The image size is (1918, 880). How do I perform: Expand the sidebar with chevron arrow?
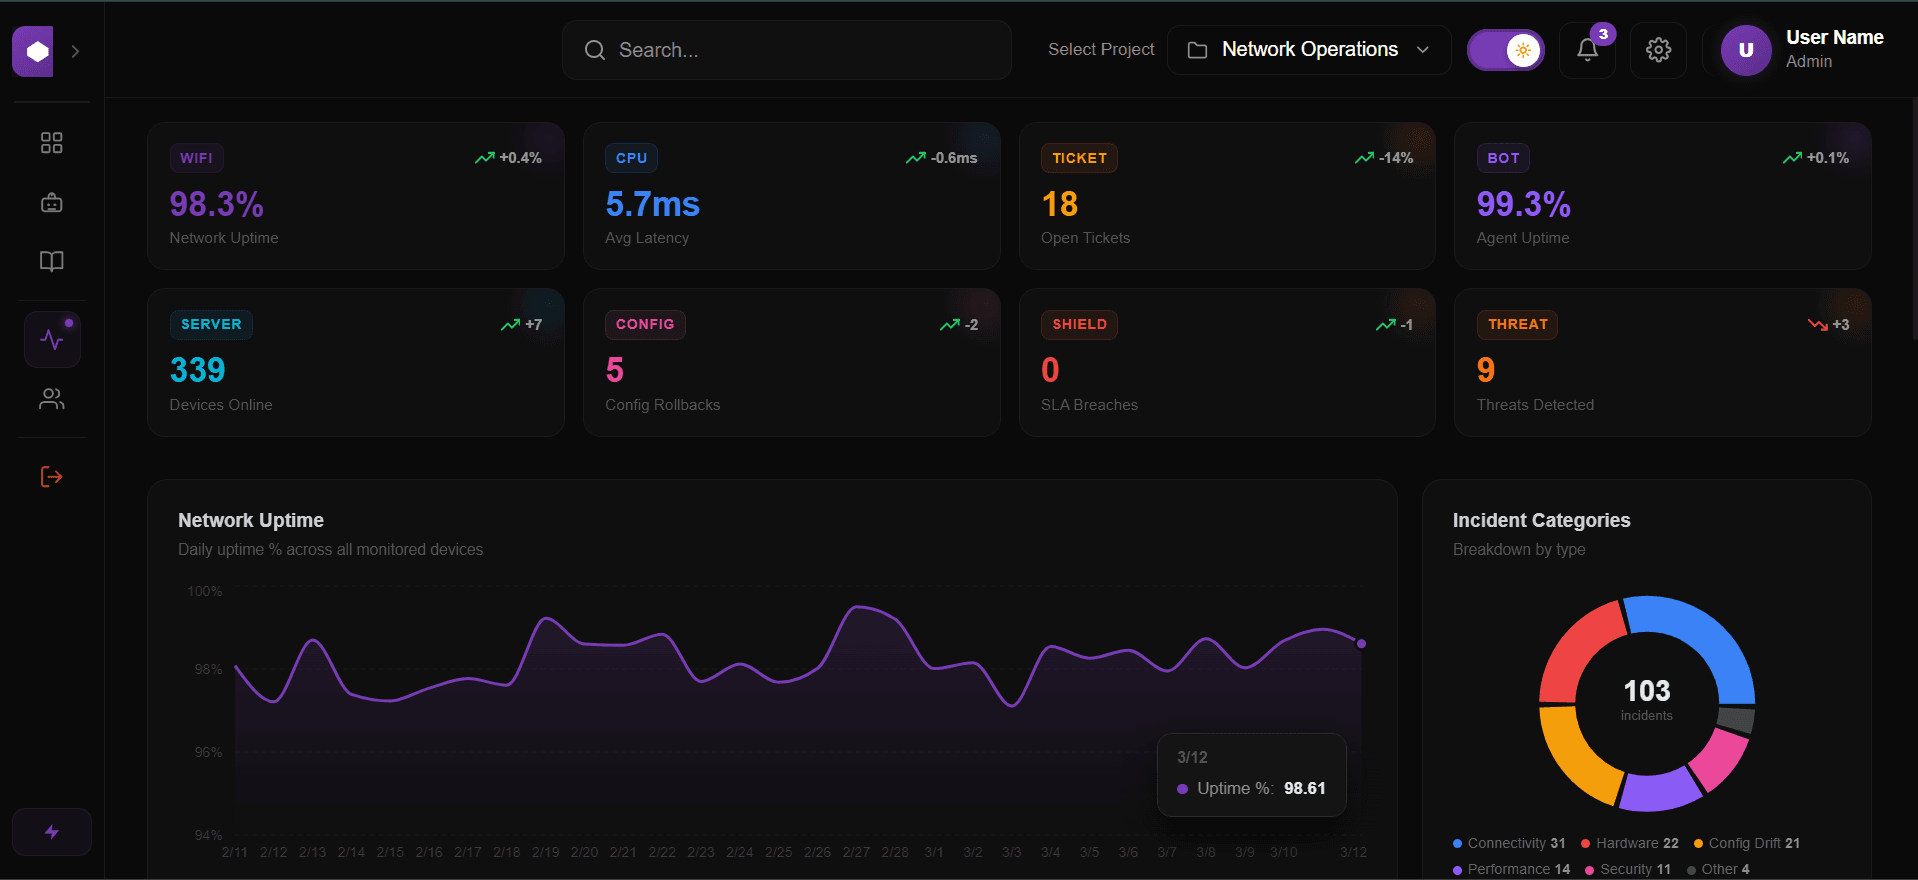point(76,51)
